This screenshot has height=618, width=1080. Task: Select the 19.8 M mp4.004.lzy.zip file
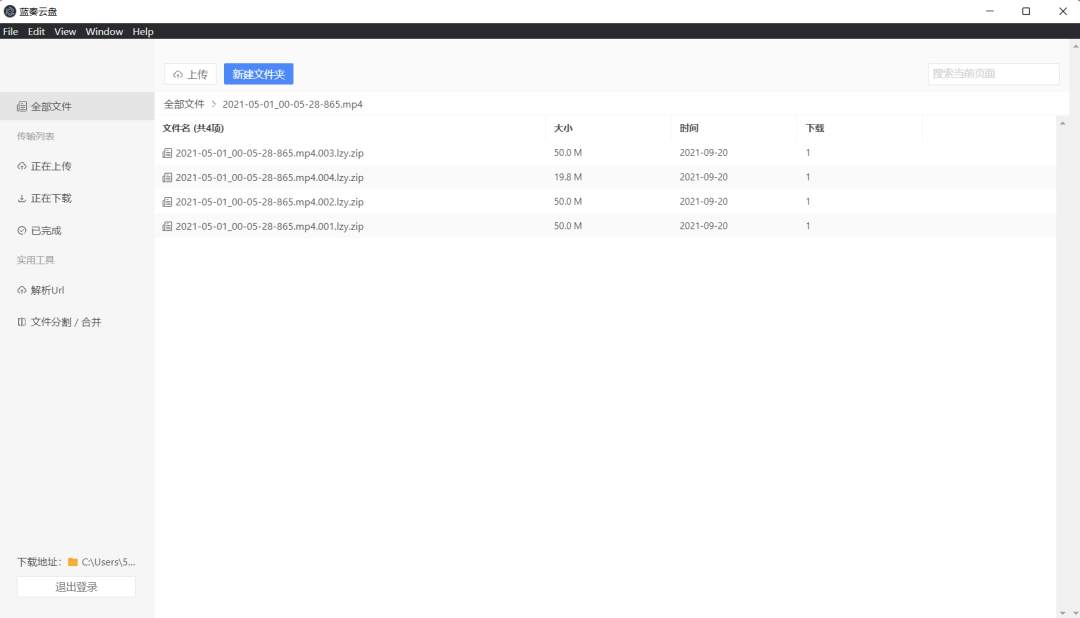[x=269, y=177]
